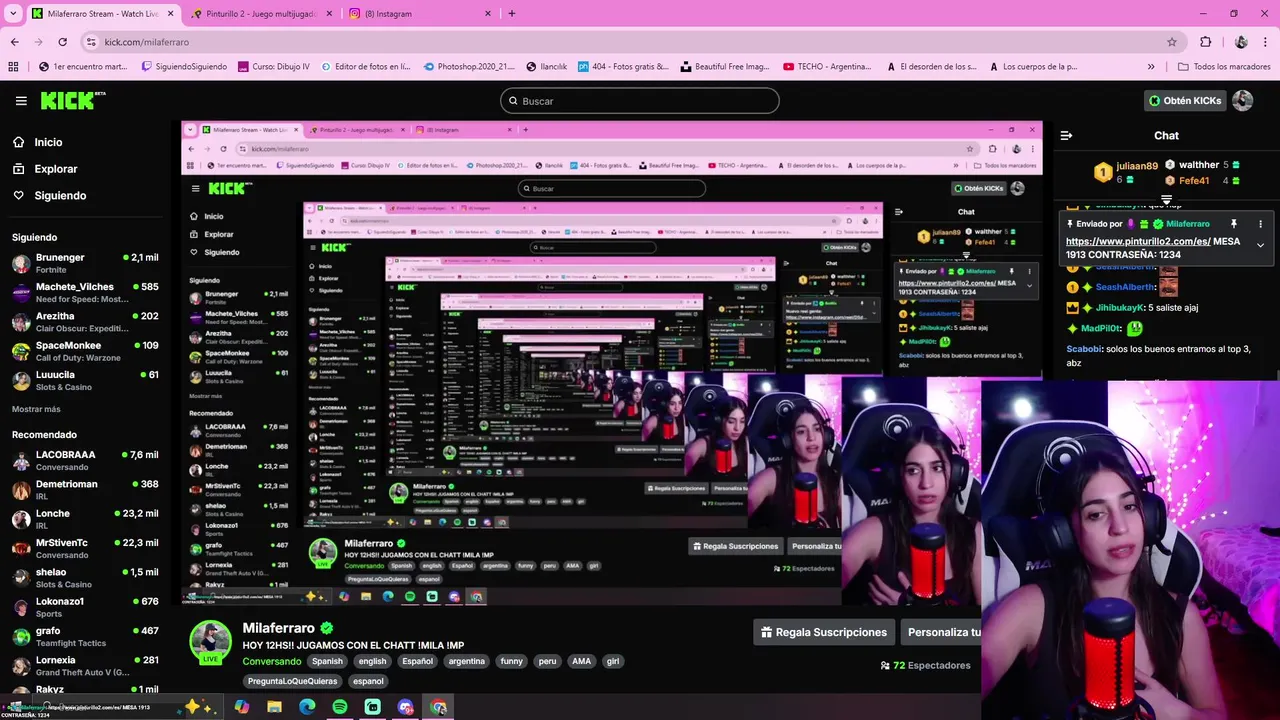Open the Beautiful Free Images bookmark
Viewport: 1280px width, 720px height.
(x=725, y=67)
